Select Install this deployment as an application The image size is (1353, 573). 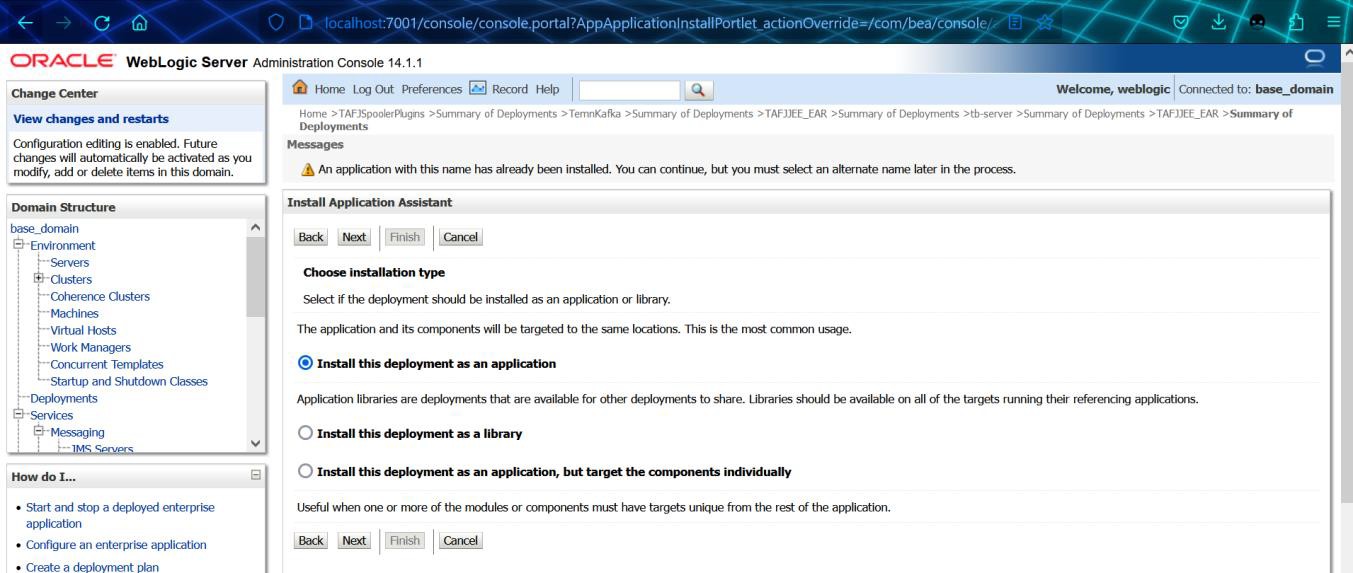[306, 363]
